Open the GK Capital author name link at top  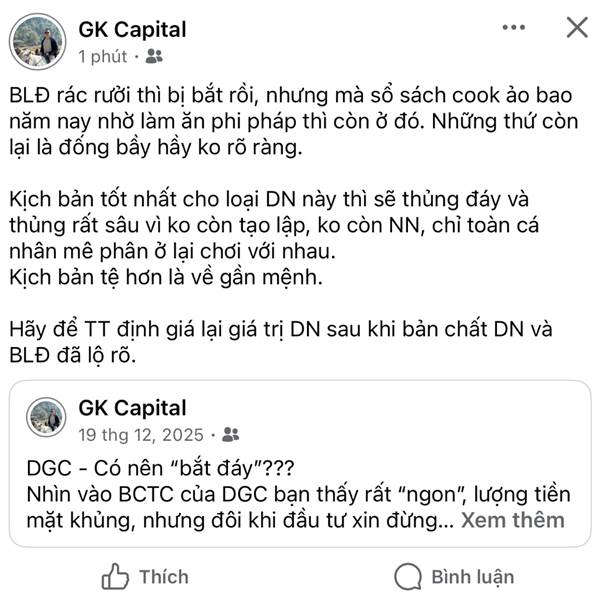click(132, 30)
